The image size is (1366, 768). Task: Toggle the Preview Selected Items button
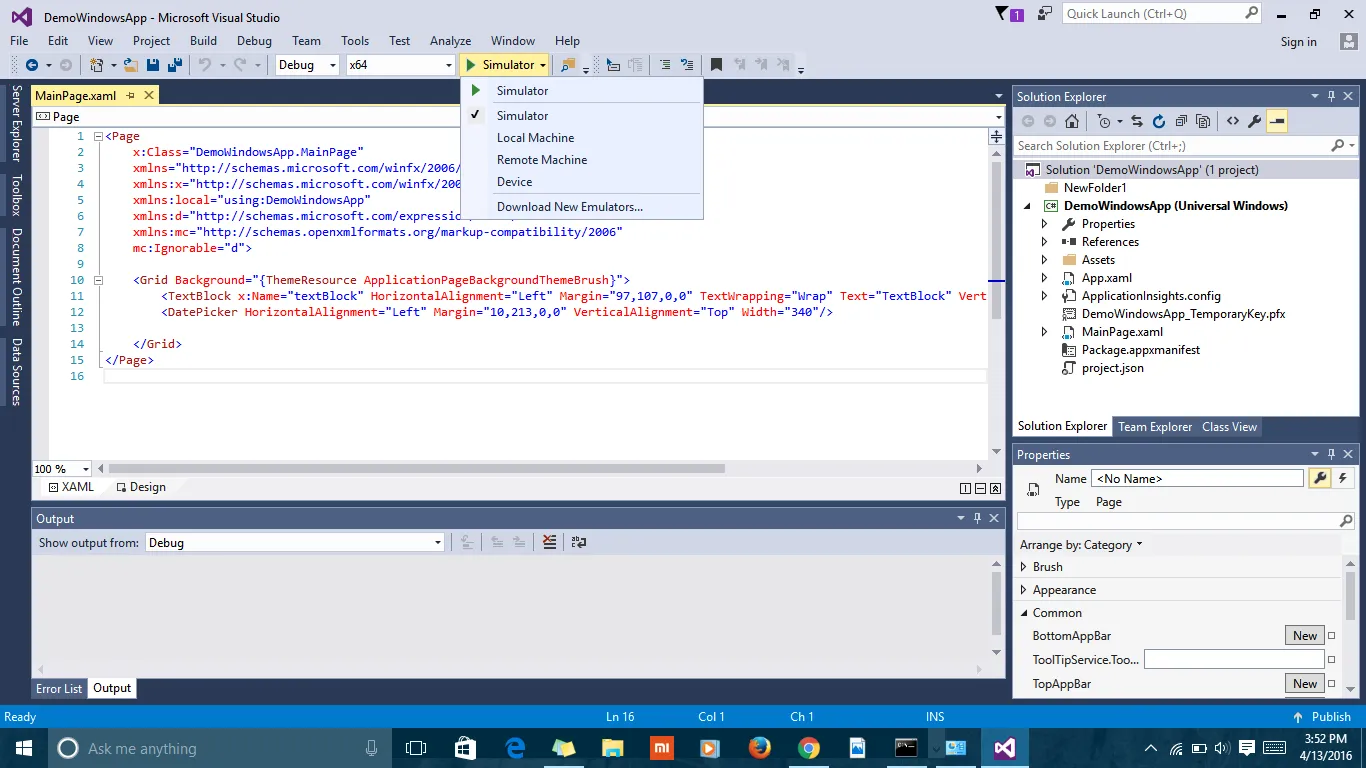click(1277, 121)
